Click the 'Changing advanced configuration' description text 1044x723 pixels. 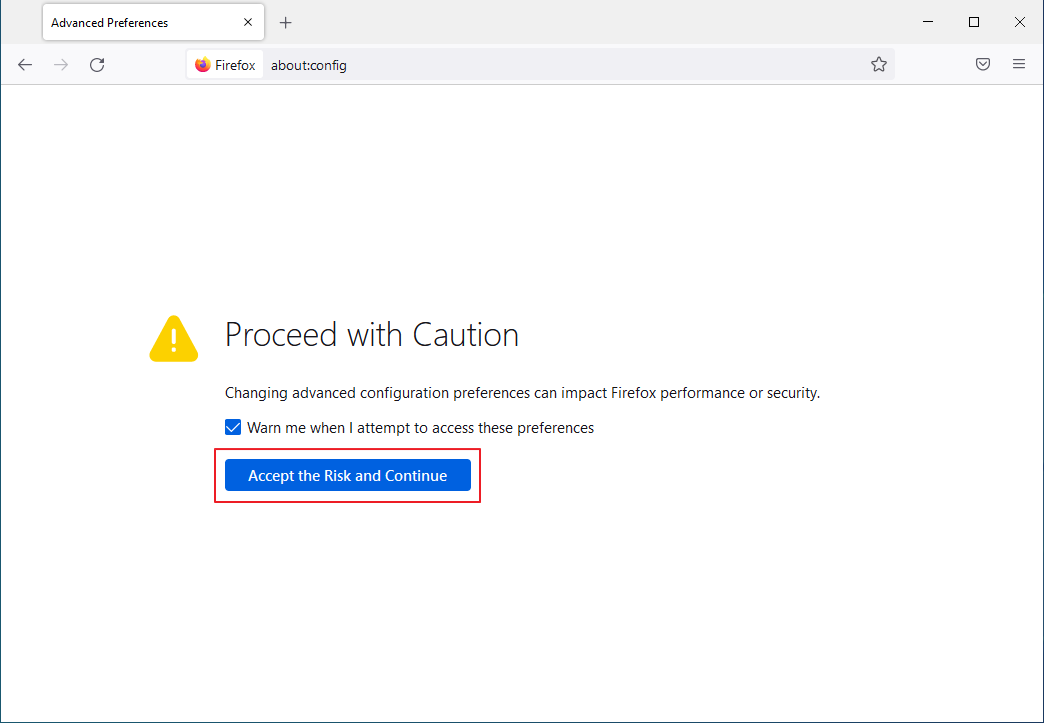pos(522,393)
